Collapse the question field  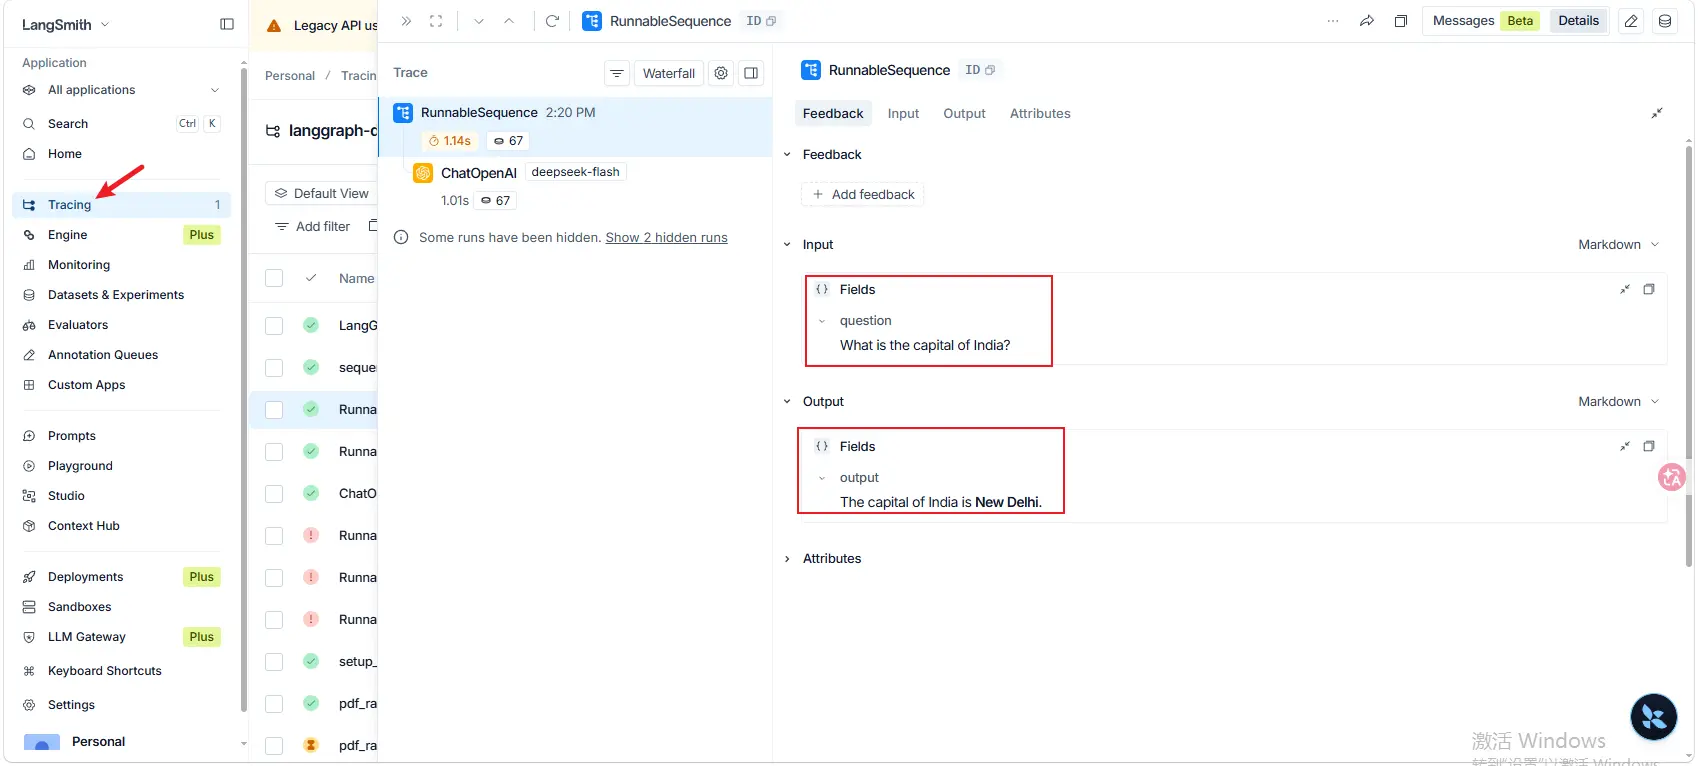822,321
